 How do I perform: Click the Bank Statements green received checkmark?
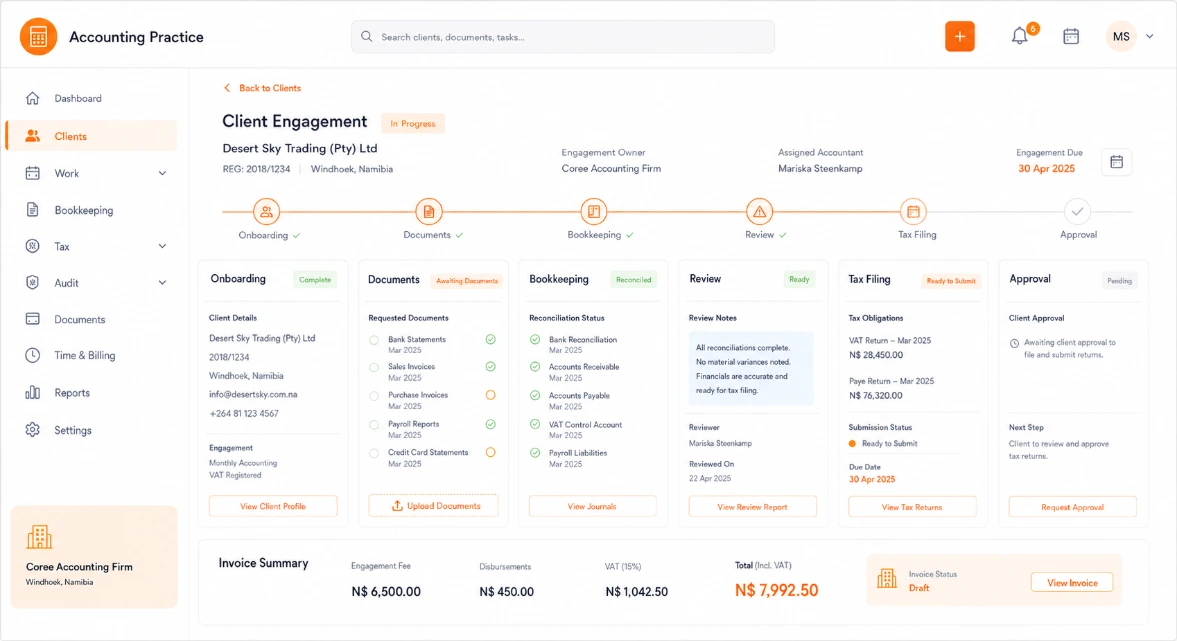click(x=490, y=339)
